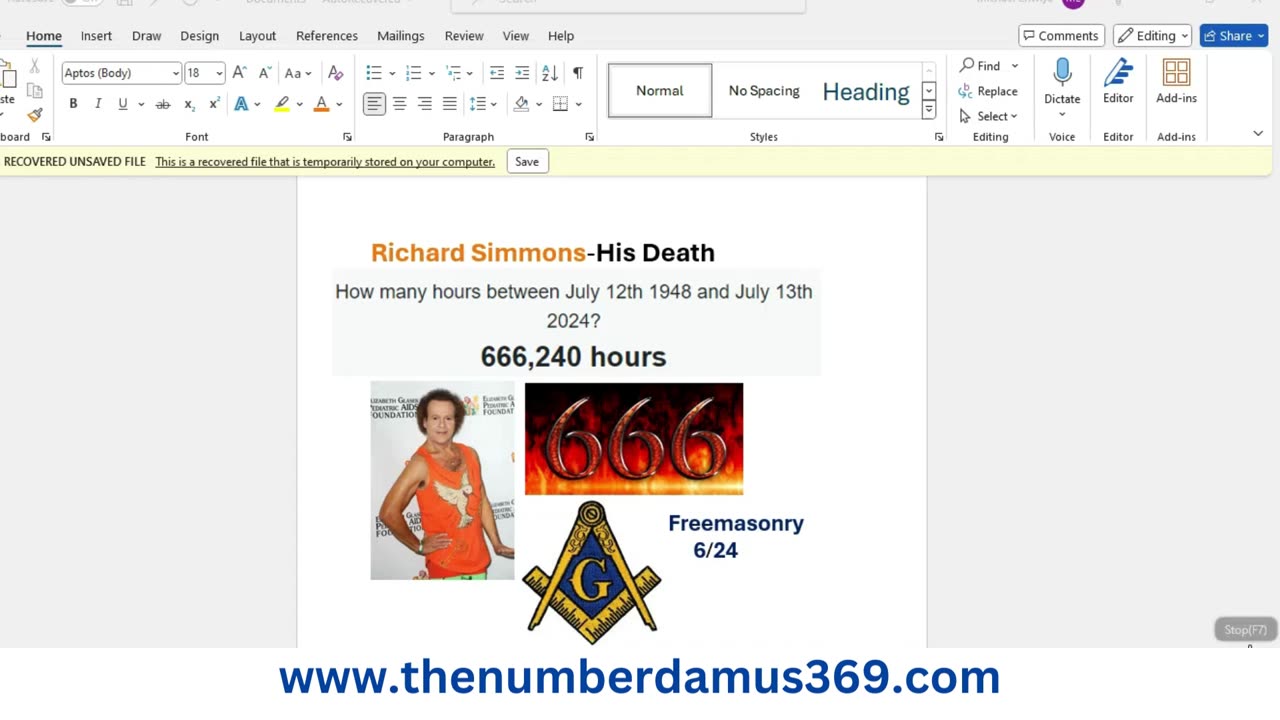This screenshot has width=1280, height=720.
Task: Click the Bullets list icon
Action: click(x=374, y=73)
